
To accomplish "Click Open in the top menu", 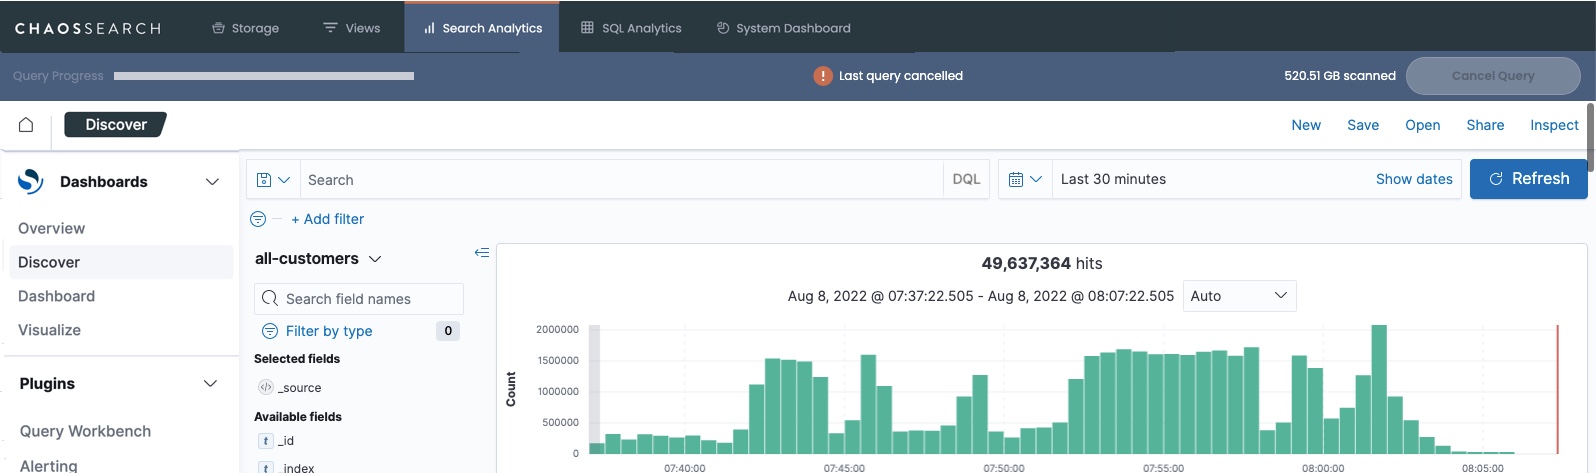I will click(1423, 125).
